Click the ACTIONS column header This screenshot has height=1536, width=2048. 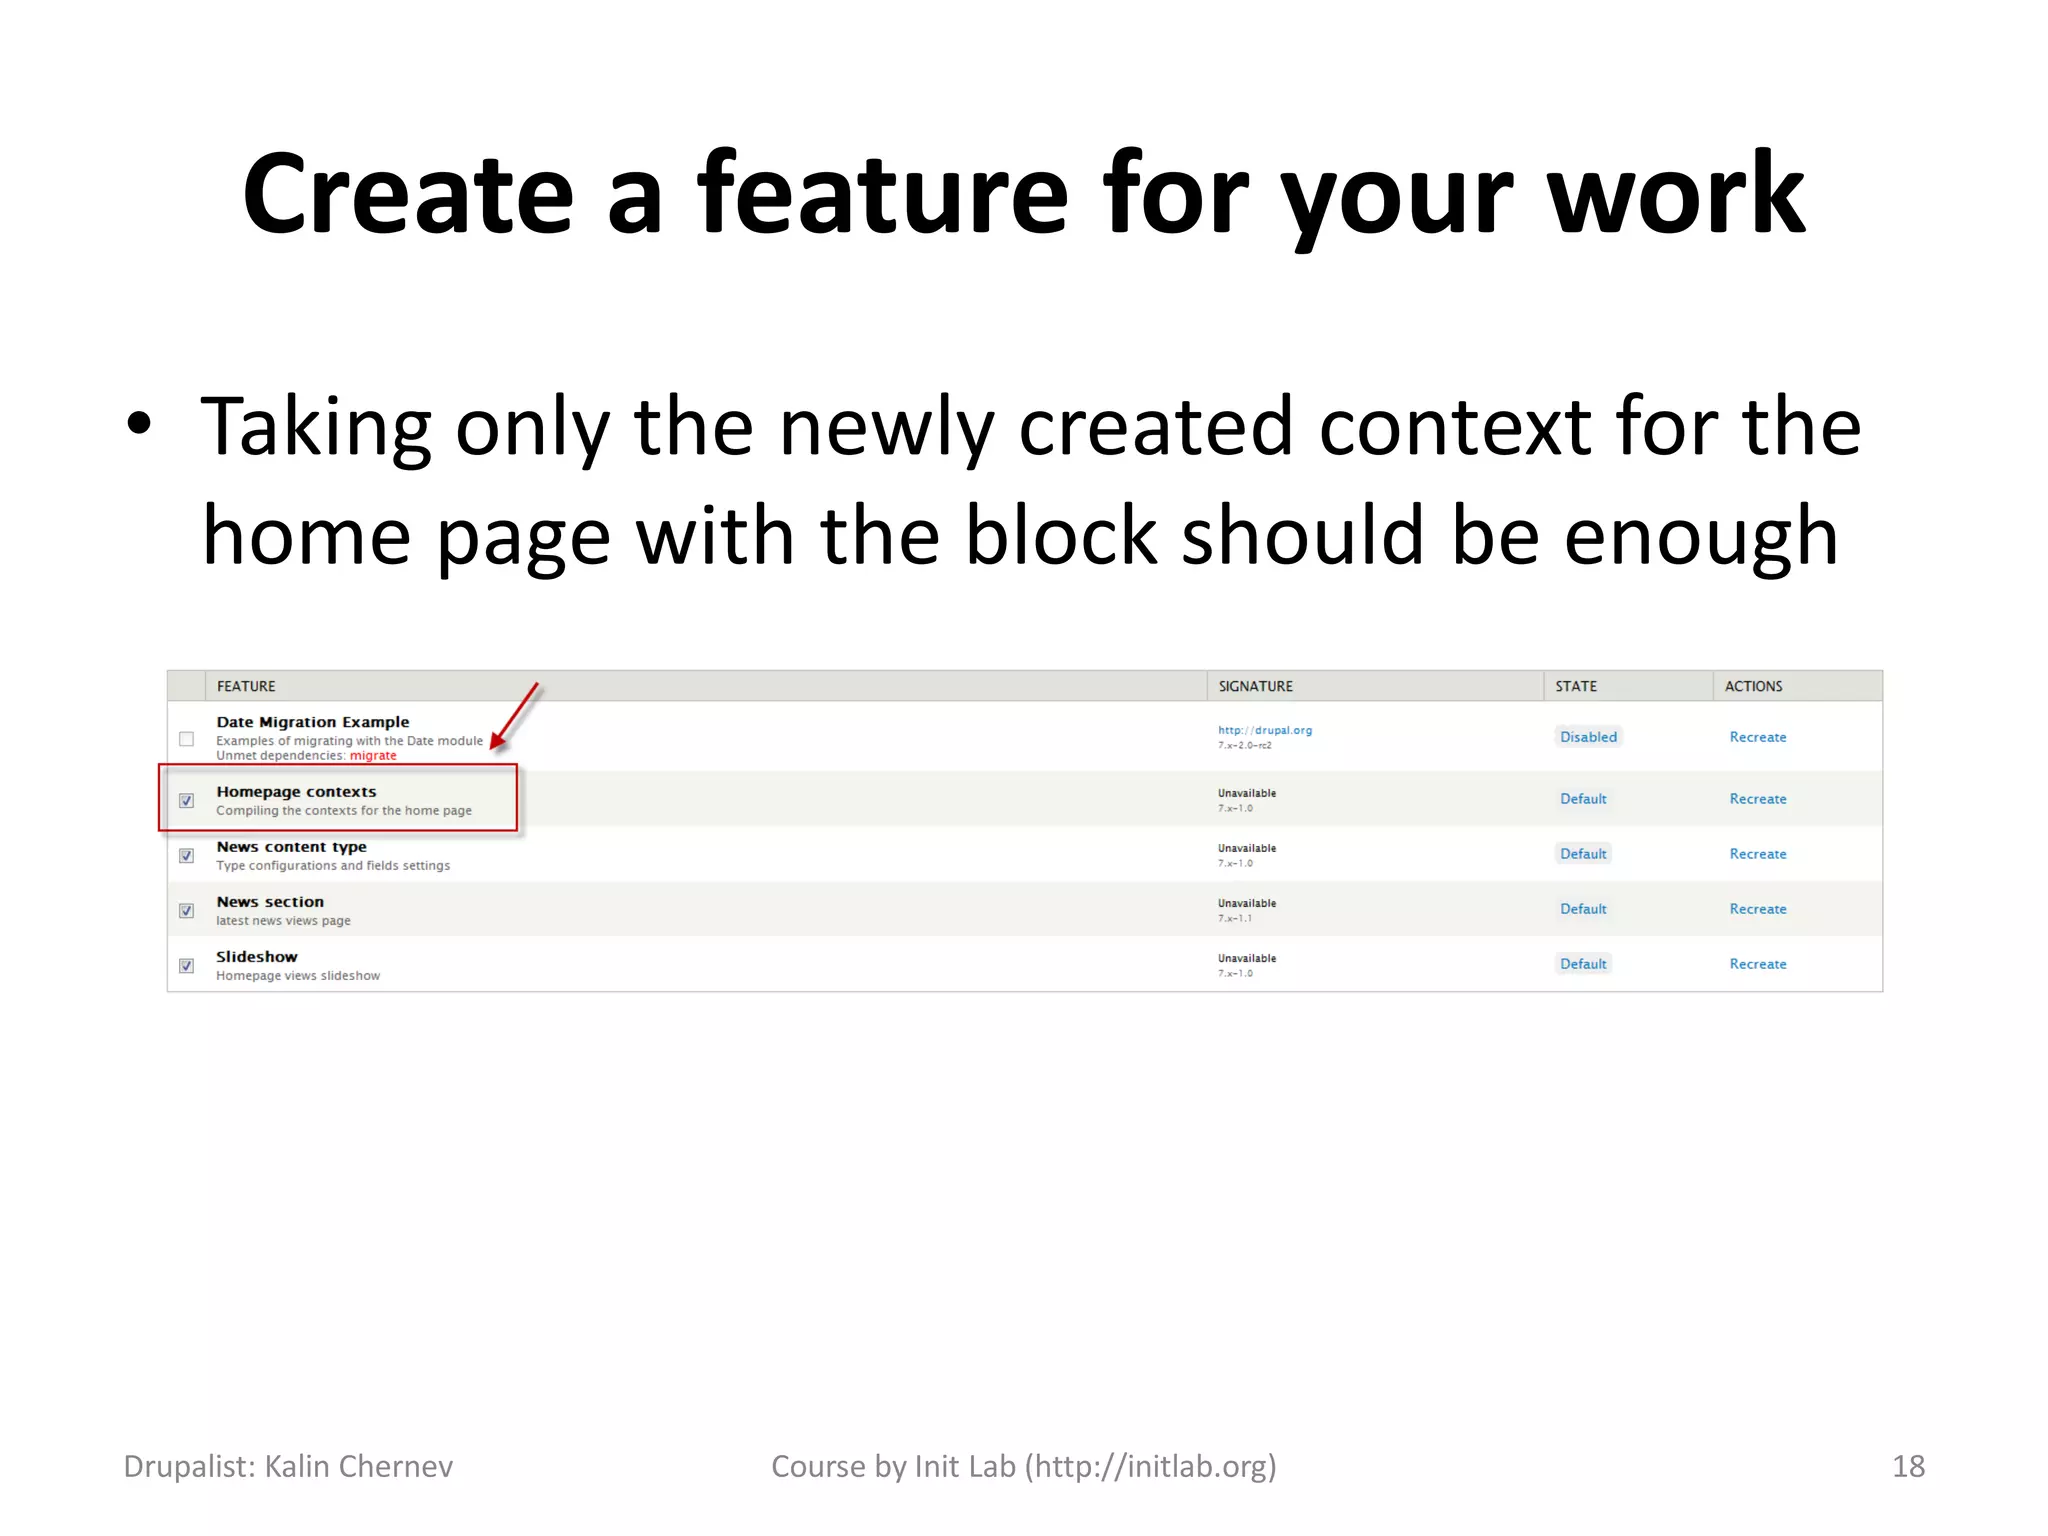pos(1753,686)
